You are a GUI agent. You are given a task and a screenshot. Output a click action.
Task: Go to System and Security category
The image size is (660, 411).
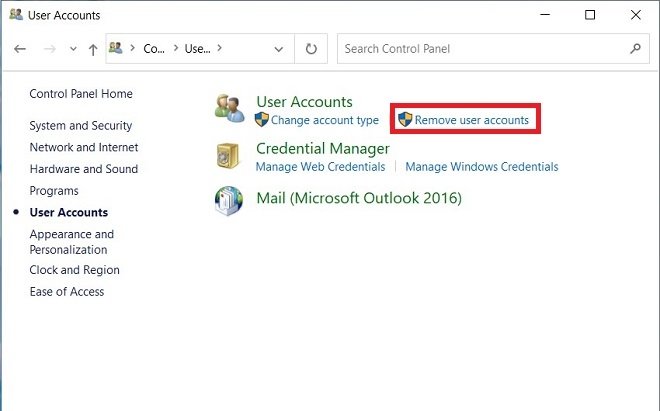click(x=81, y=125)
